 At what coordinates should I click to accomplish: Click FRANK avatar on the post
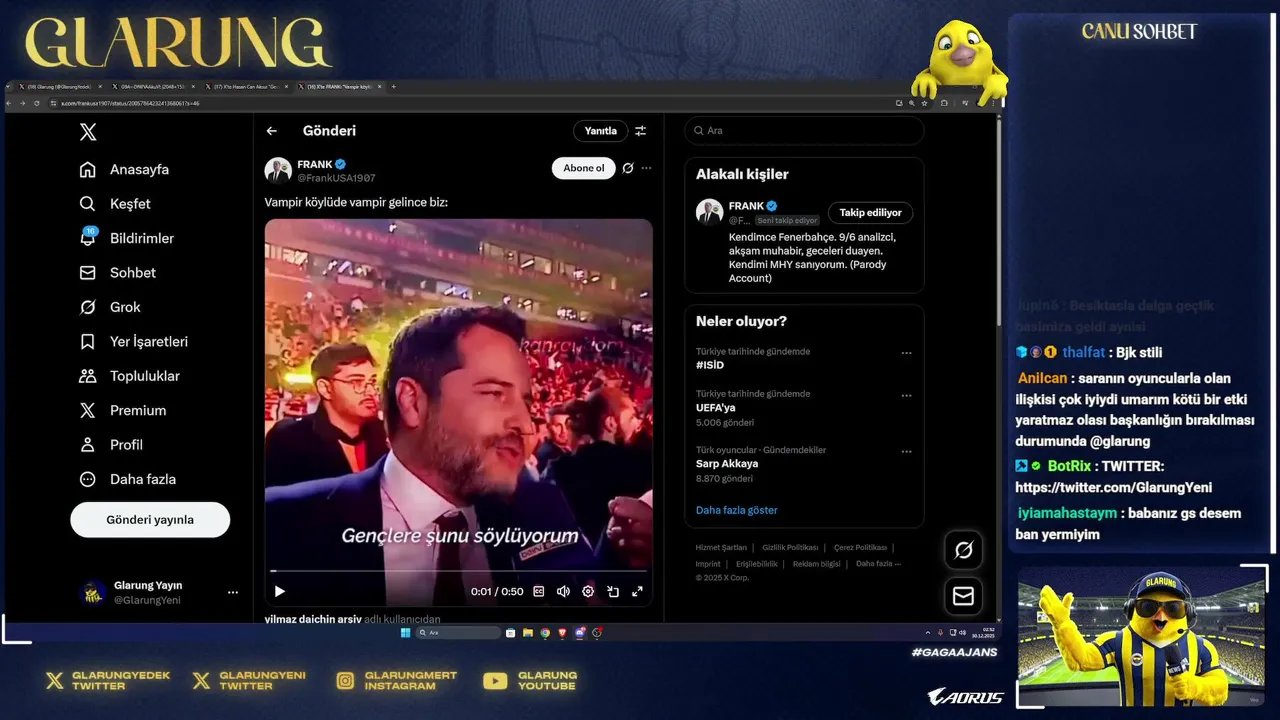[x=278, y=170]
